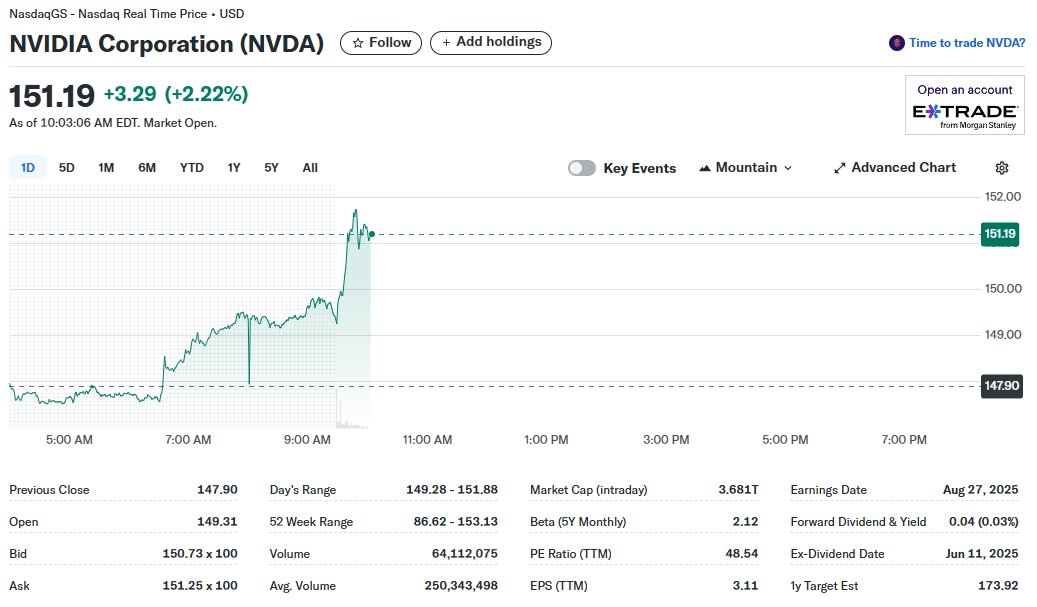Click the 151.19 price badge on the chart axis
This screenshot has width=1037, height=607.
(x=1001, y=234)
